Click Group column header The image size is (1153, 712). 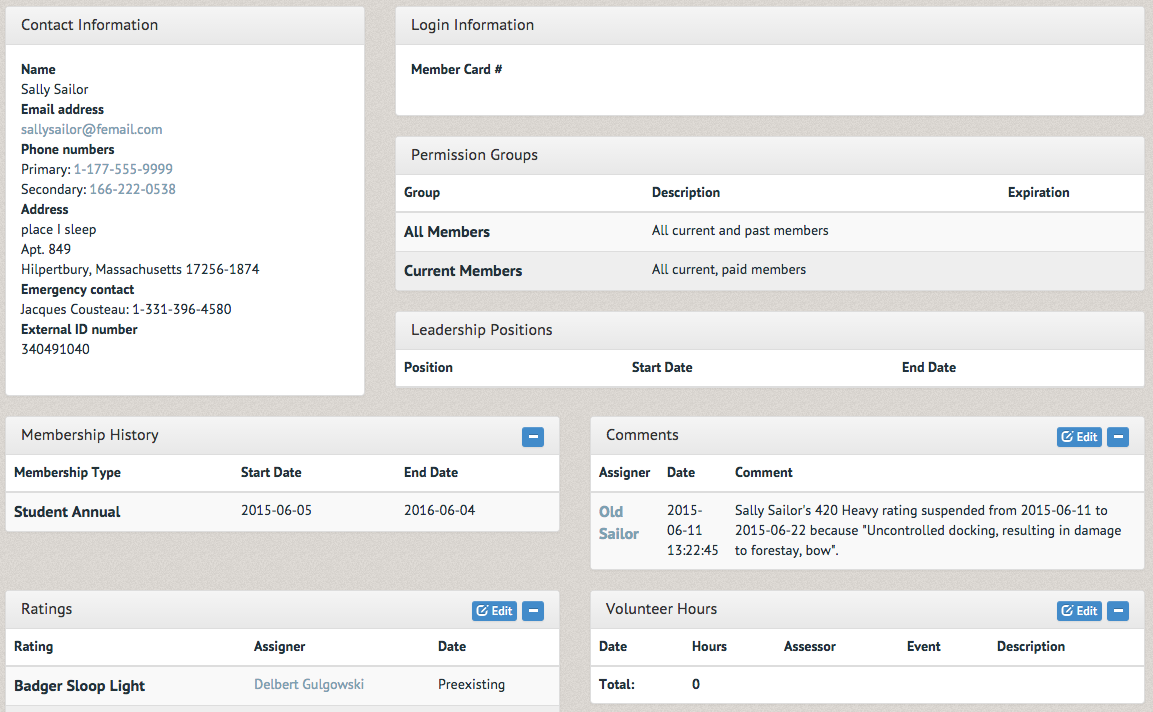(421, 193)
